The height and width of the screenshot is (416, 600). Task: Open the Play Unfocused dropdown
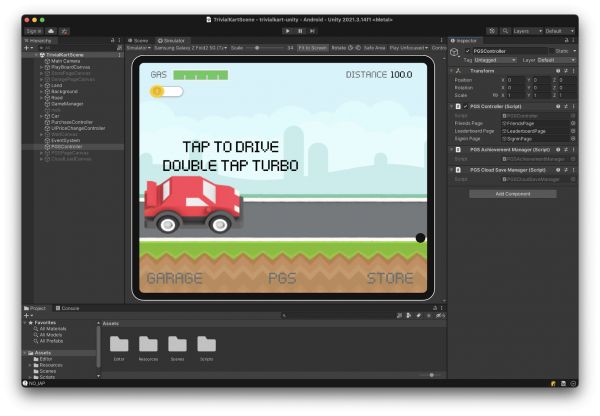click(x=409, y=48)
